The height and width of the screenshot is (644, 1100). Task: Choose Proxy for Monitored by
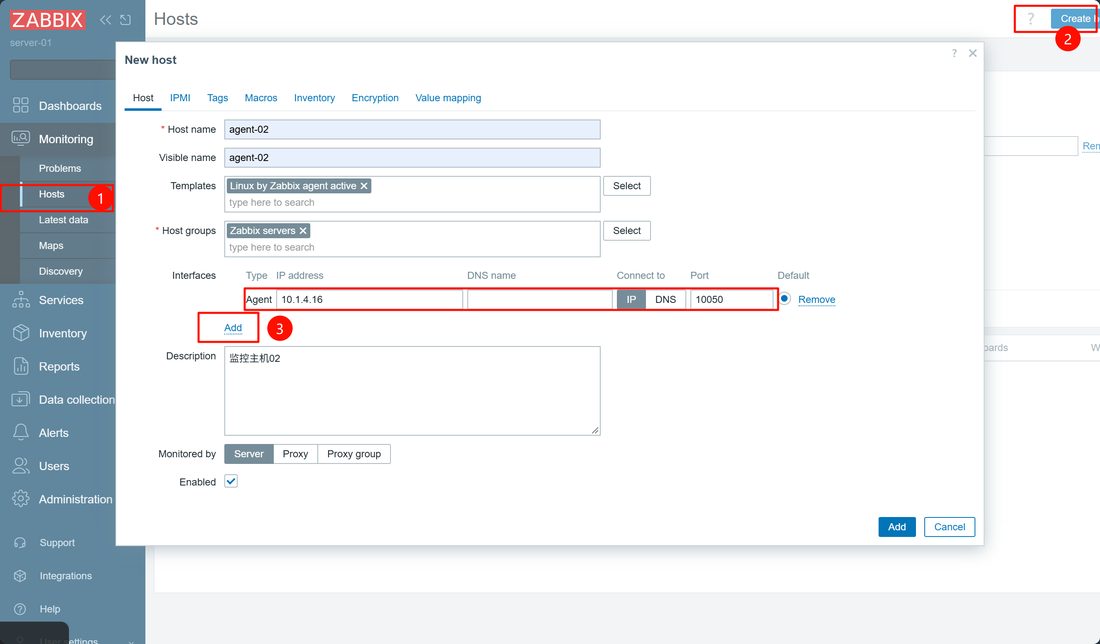point(295,454)
